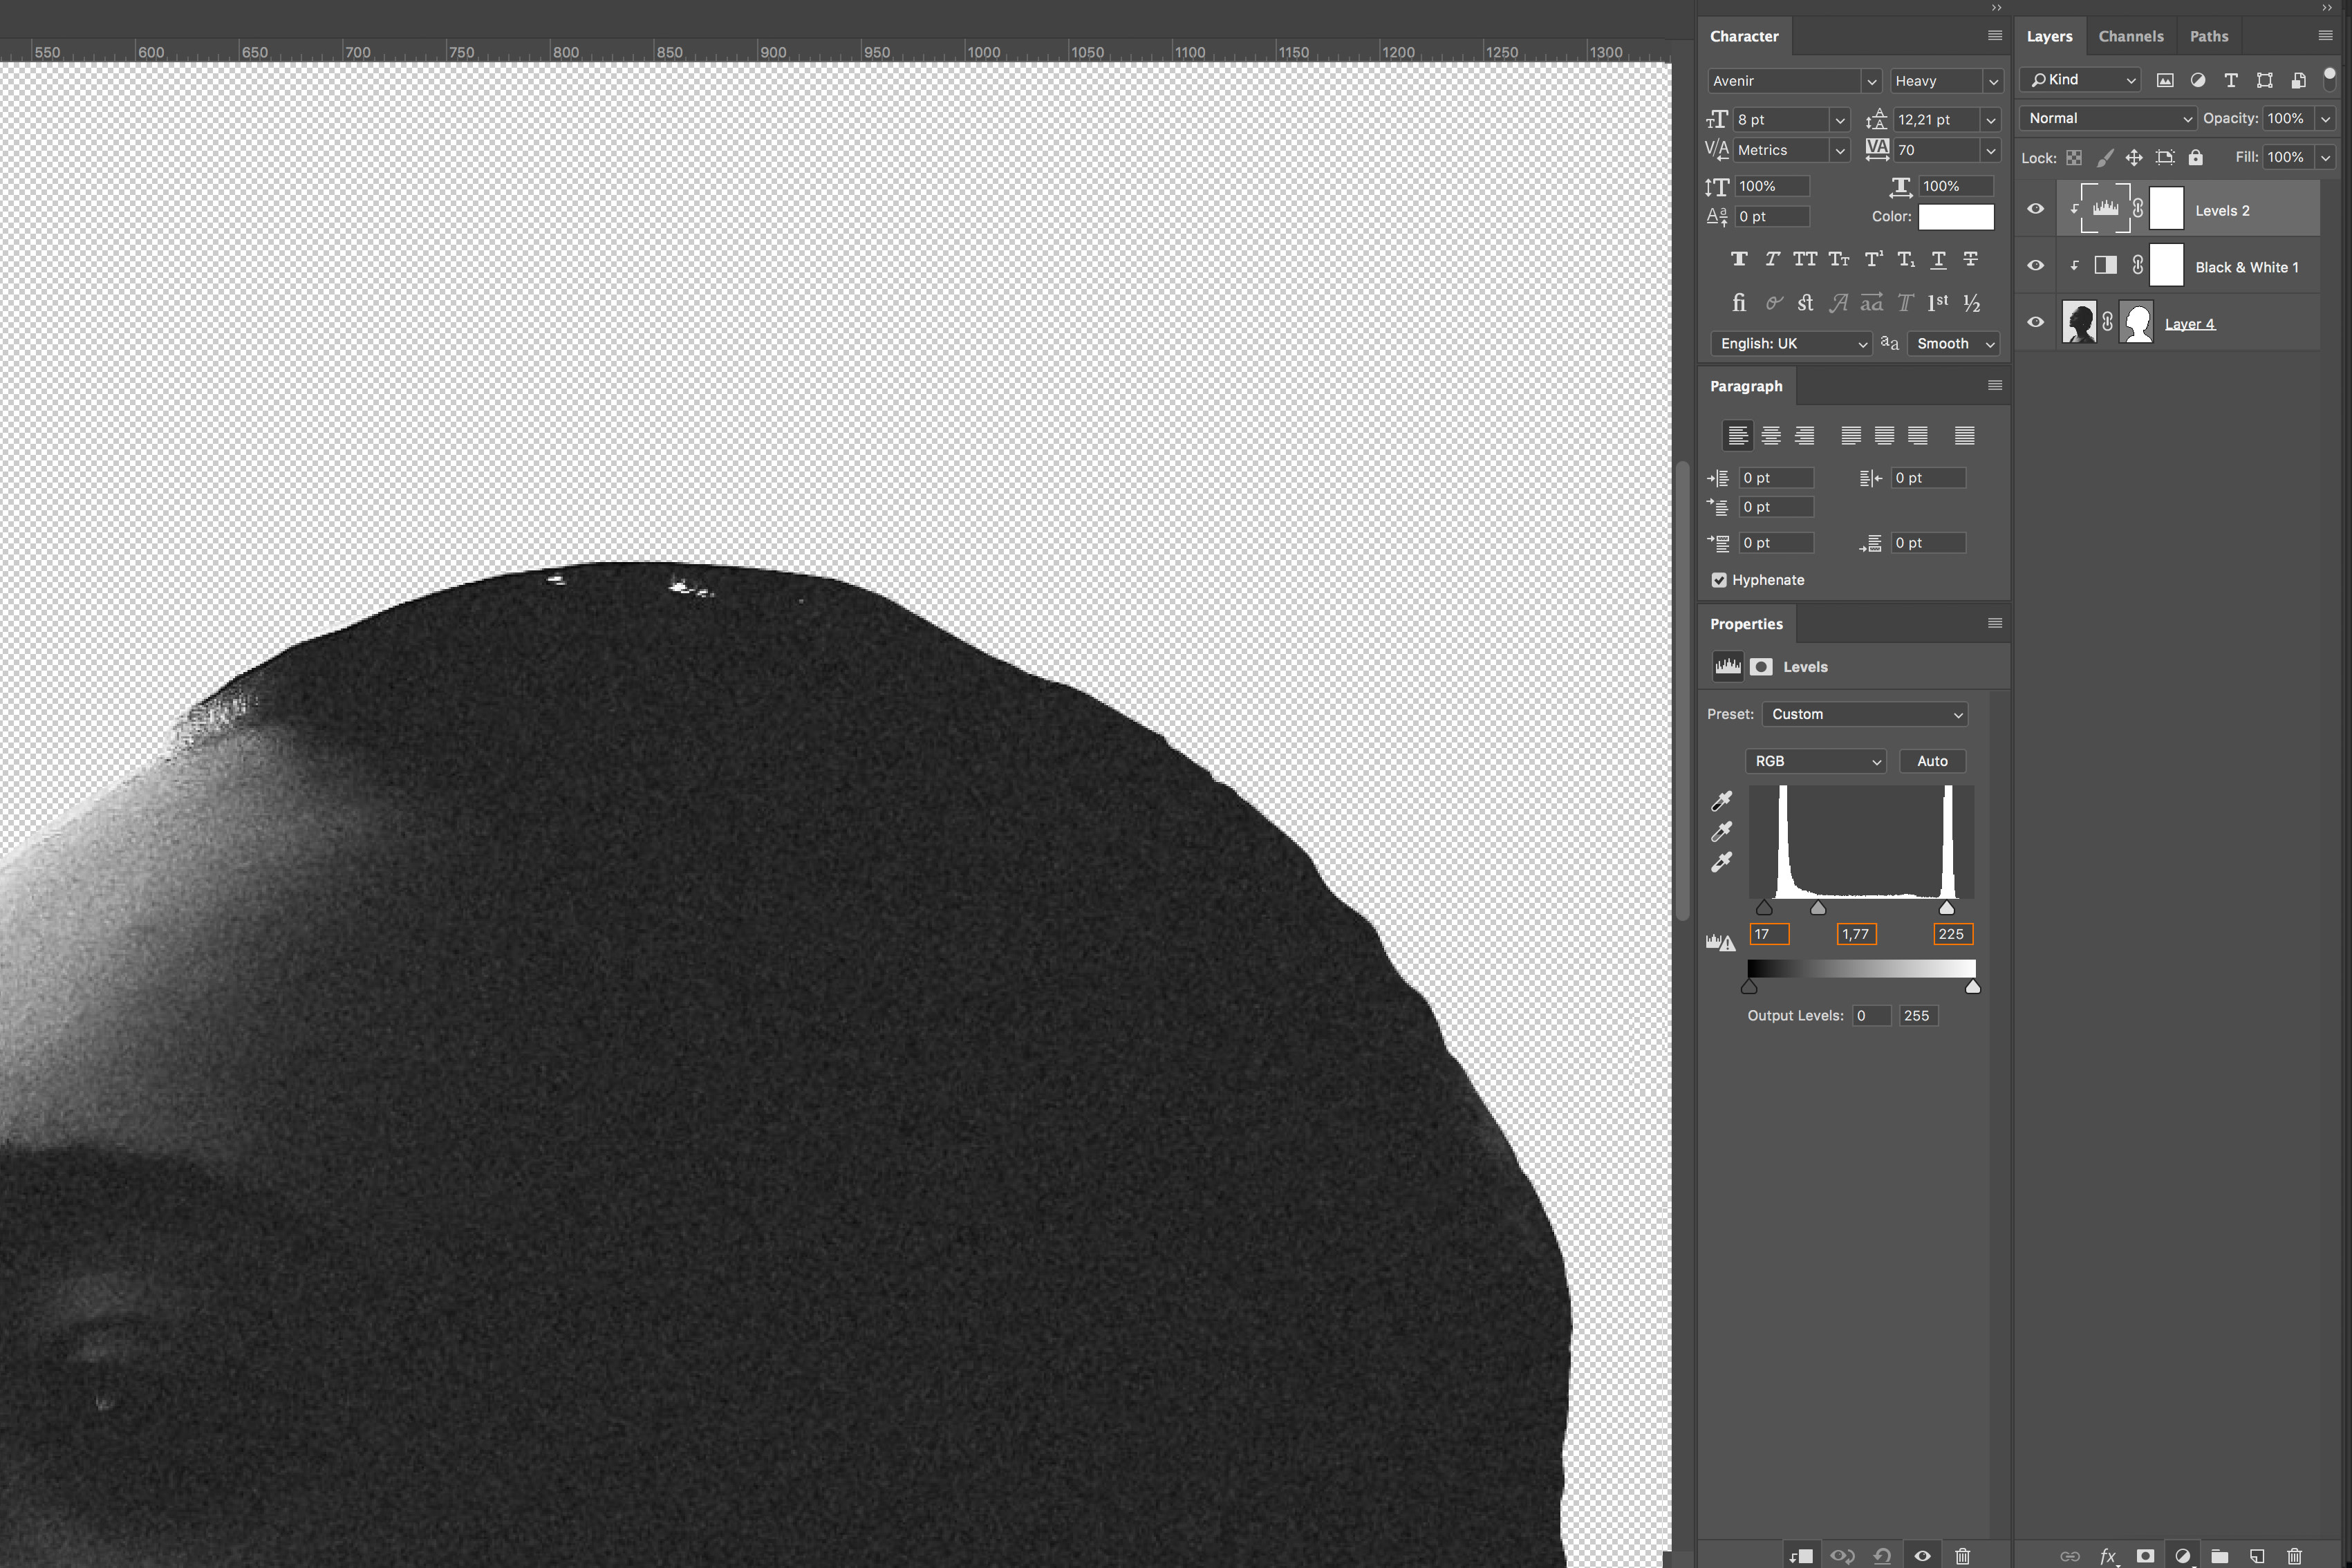Click reset adjustment icon in Properties panel
This screenshot has height=1568, width=2352.
1882,1556
